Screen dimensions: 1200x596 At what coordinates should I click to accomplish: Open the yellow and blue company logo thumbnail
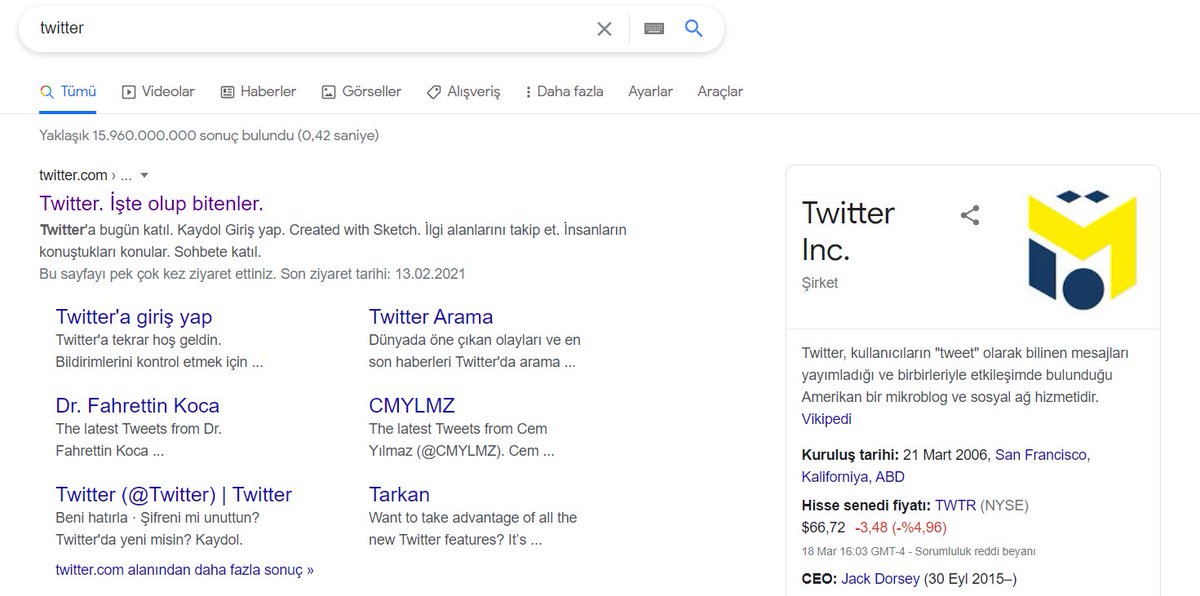click(x=1083, y=249)
